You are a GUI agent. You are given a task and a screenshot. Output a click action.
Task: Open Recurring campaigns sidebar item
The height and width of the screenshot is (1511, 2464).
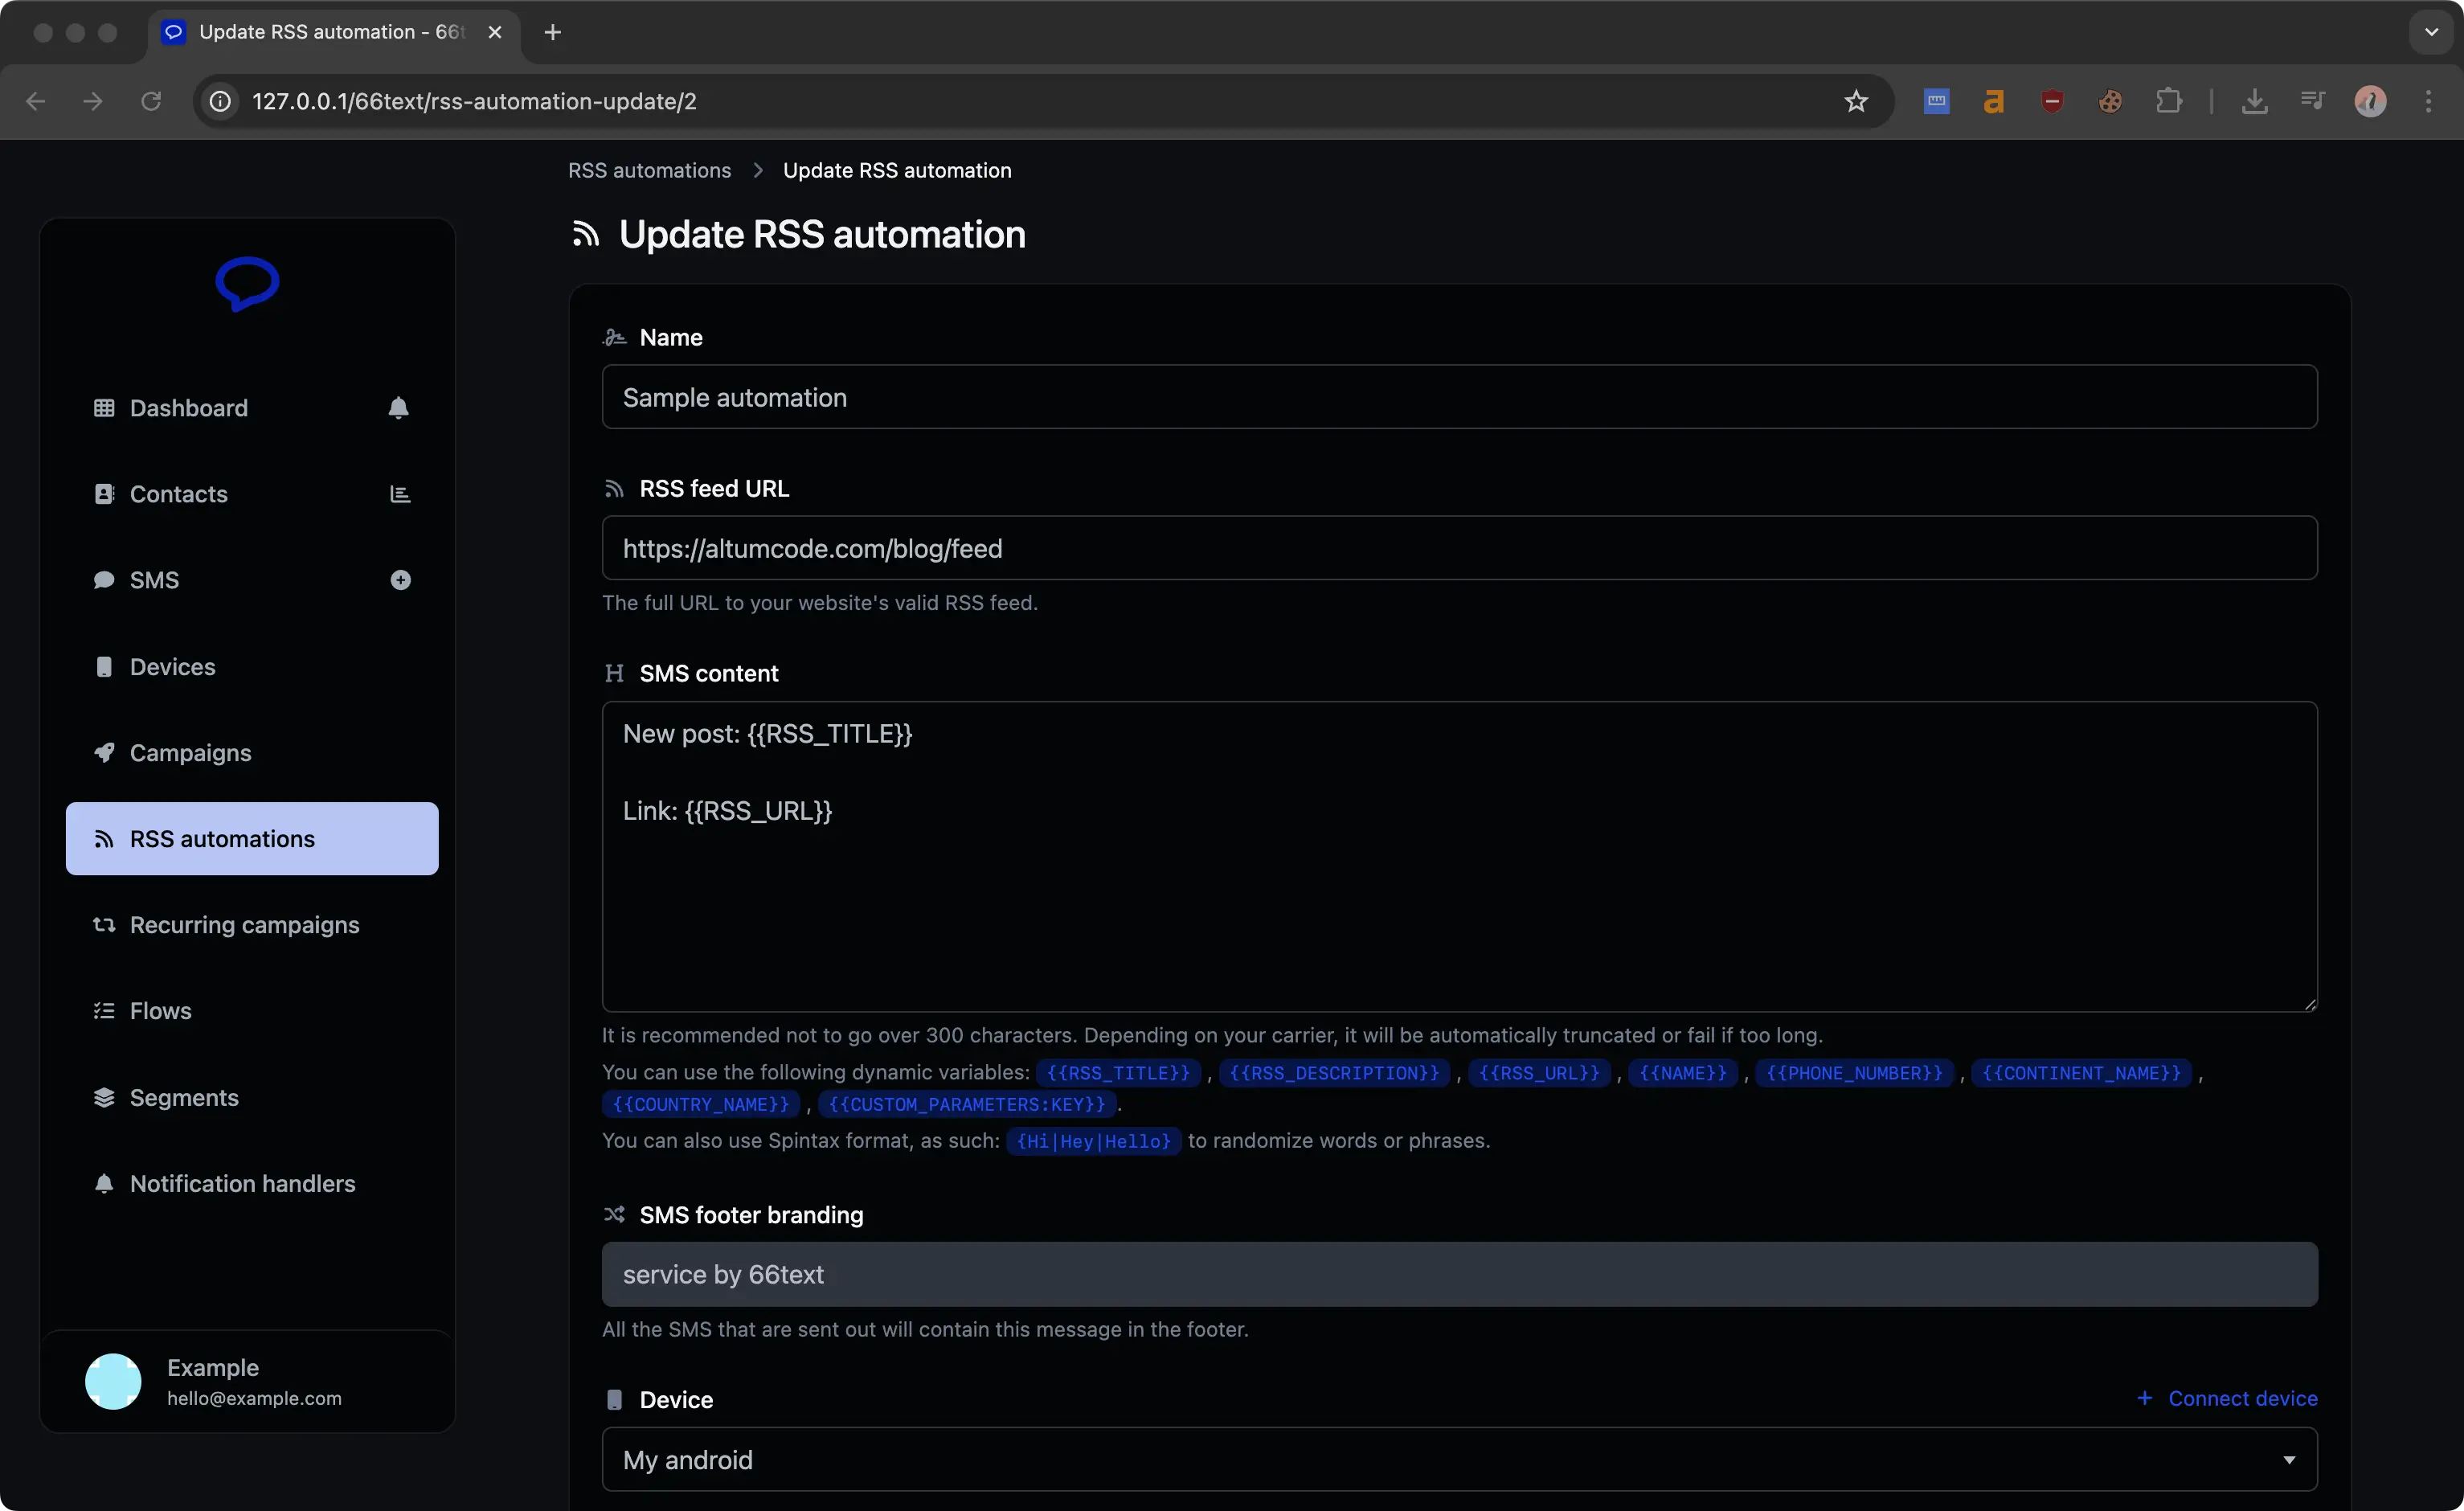click(244, 925)
